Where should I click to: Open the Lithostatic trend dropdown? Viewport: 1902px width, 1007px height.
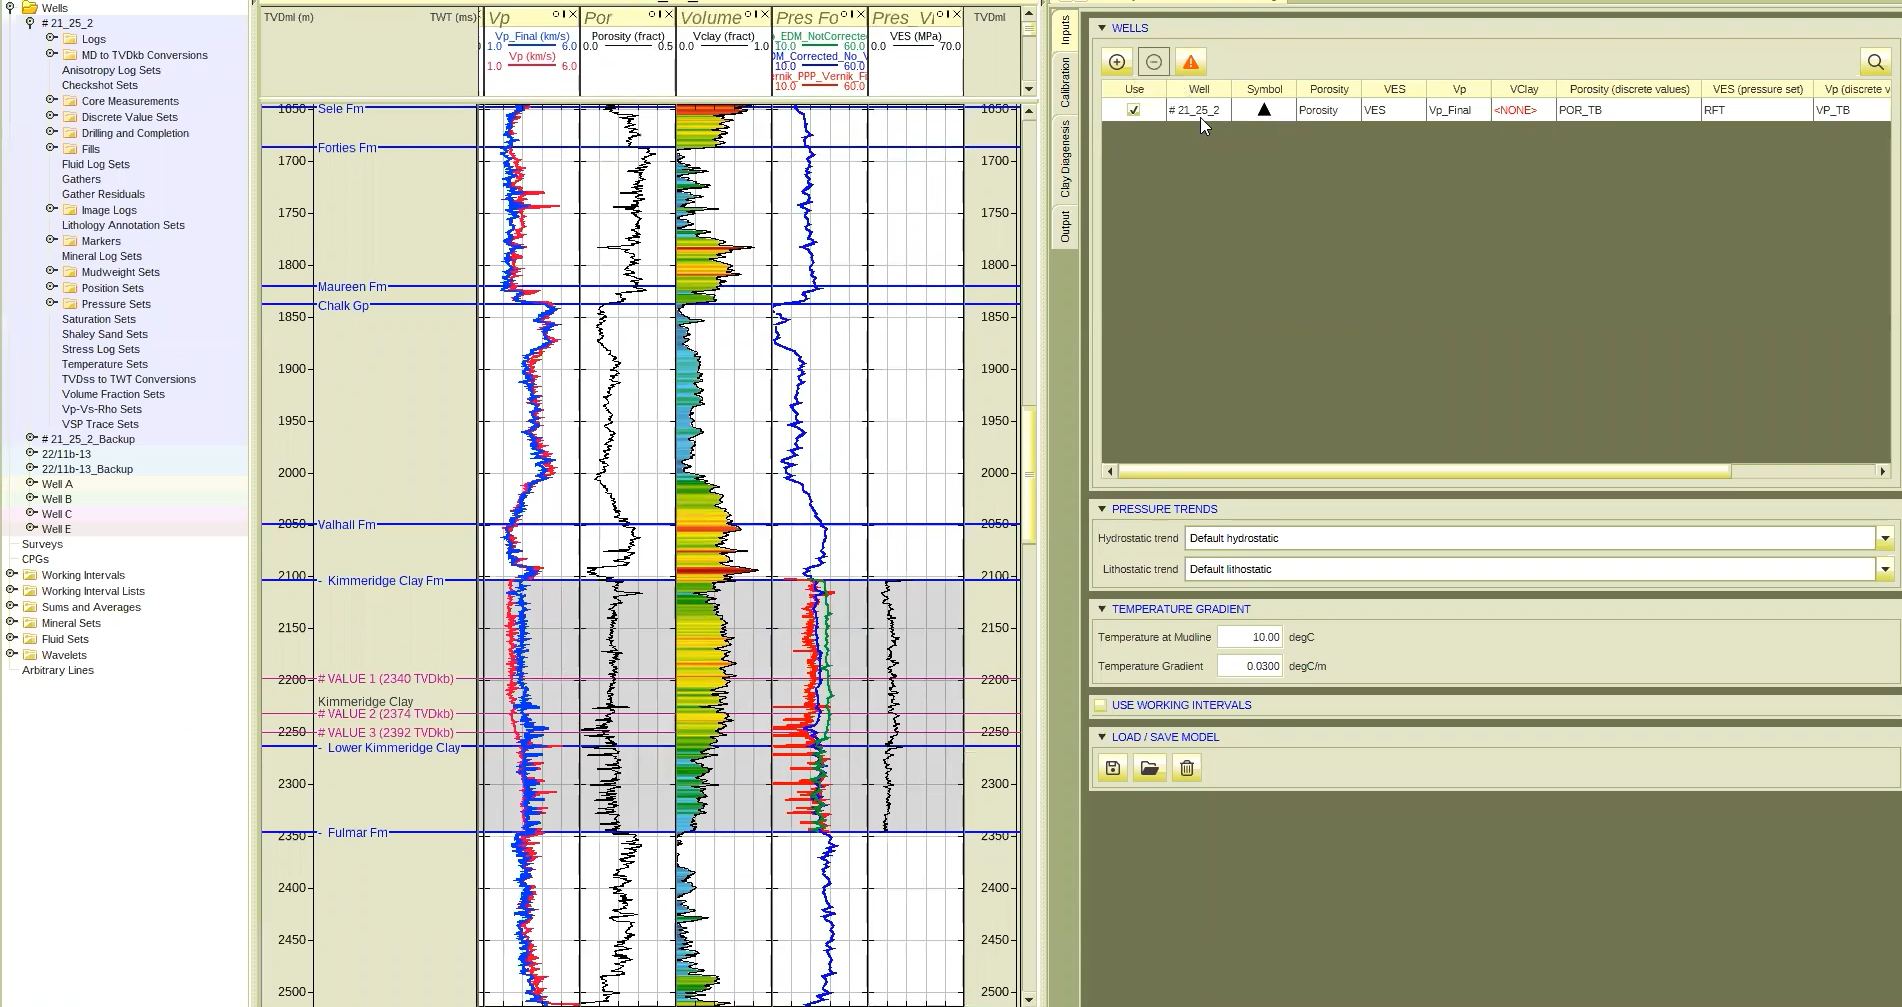tap(1884, 569)
